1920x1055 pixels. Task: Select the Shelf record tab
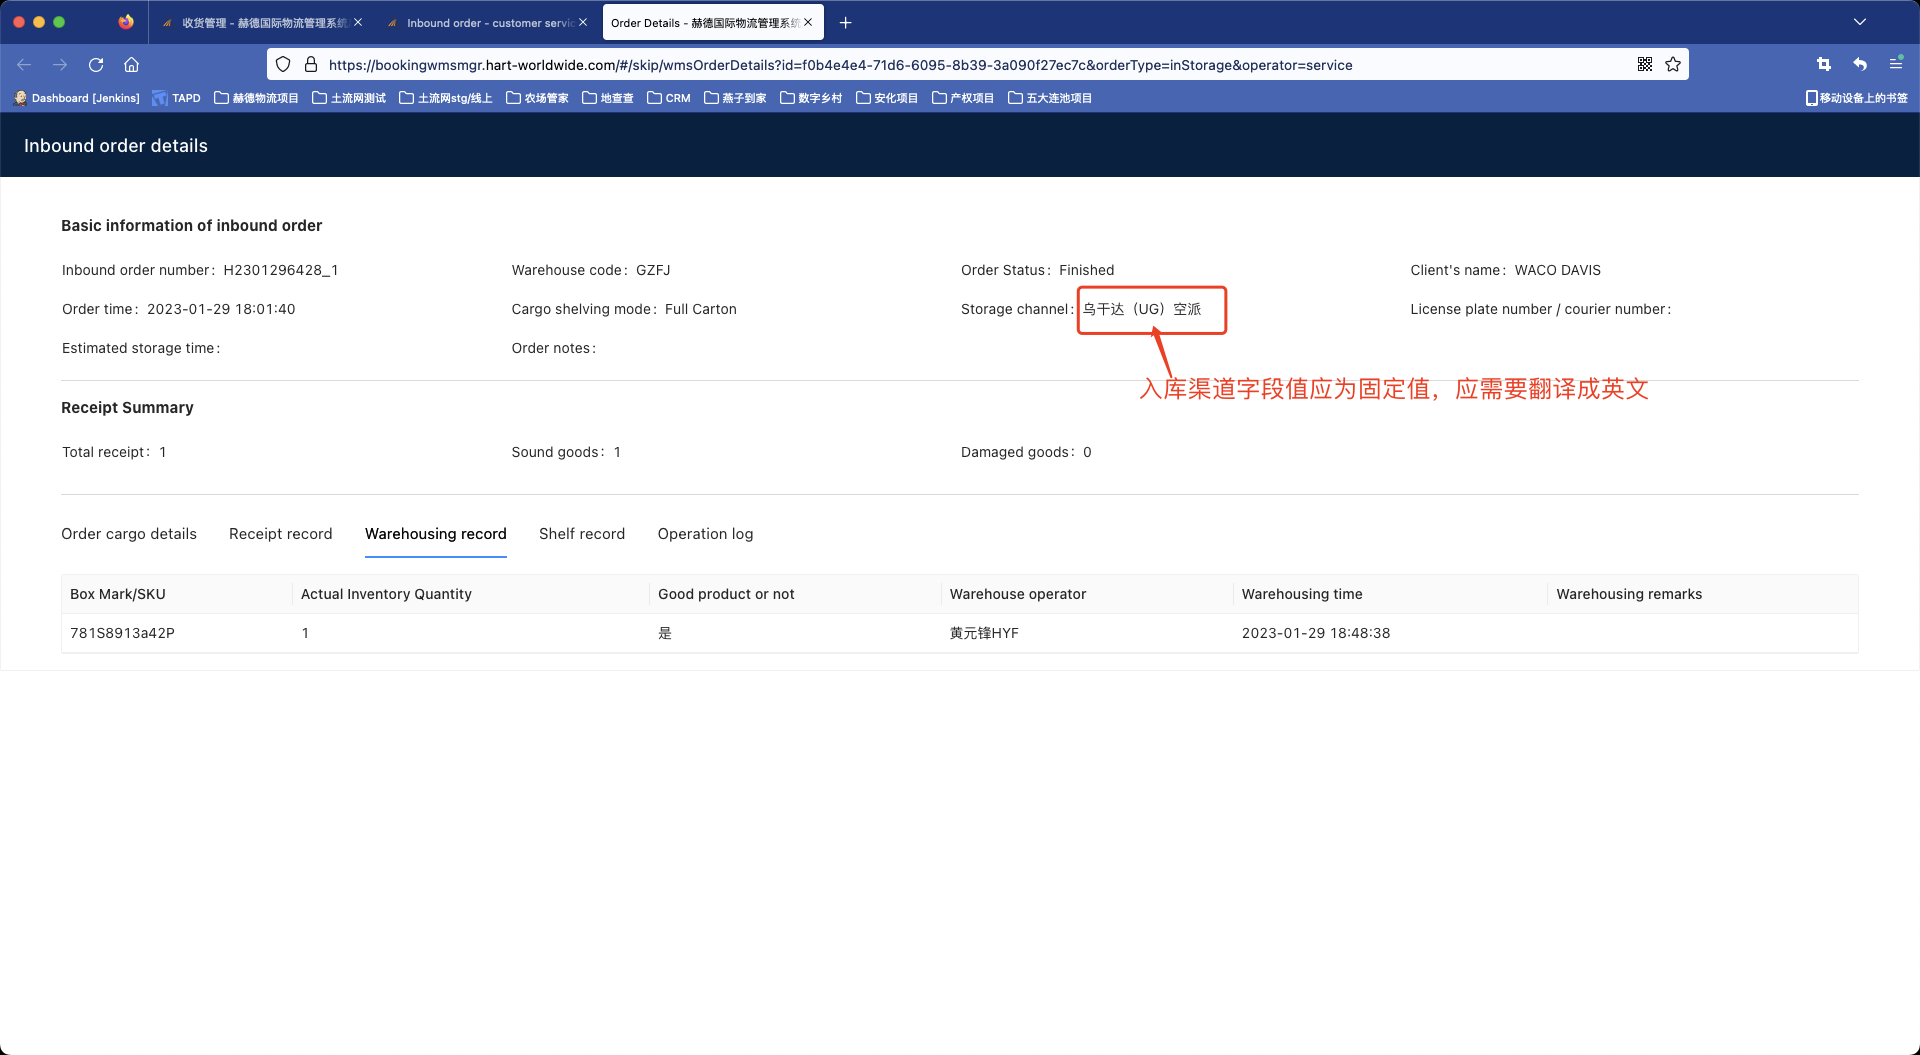point(582,534)
